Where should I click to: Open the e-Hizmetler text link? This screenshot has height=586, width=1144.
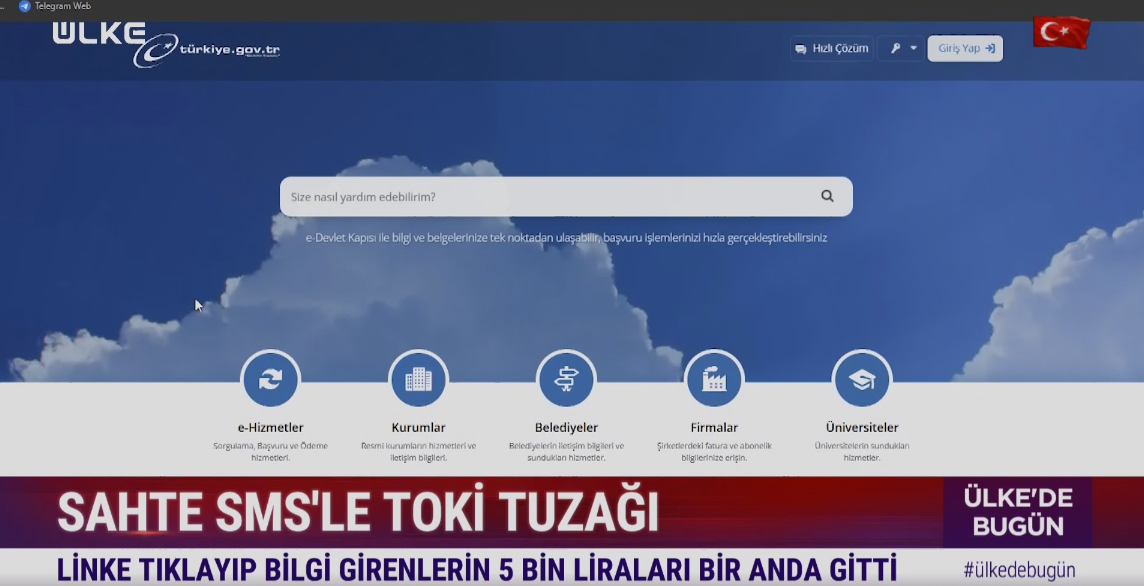coord(270,428)
